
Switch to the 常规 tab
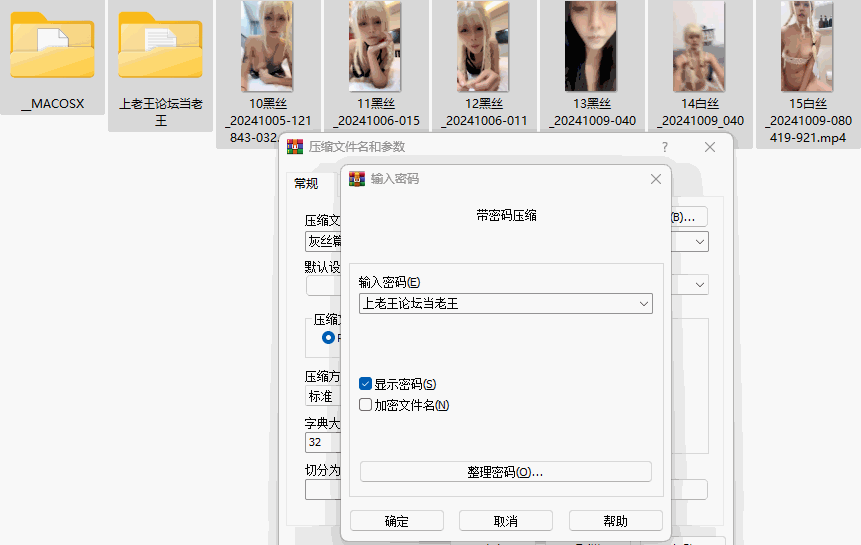coord(306,183)
